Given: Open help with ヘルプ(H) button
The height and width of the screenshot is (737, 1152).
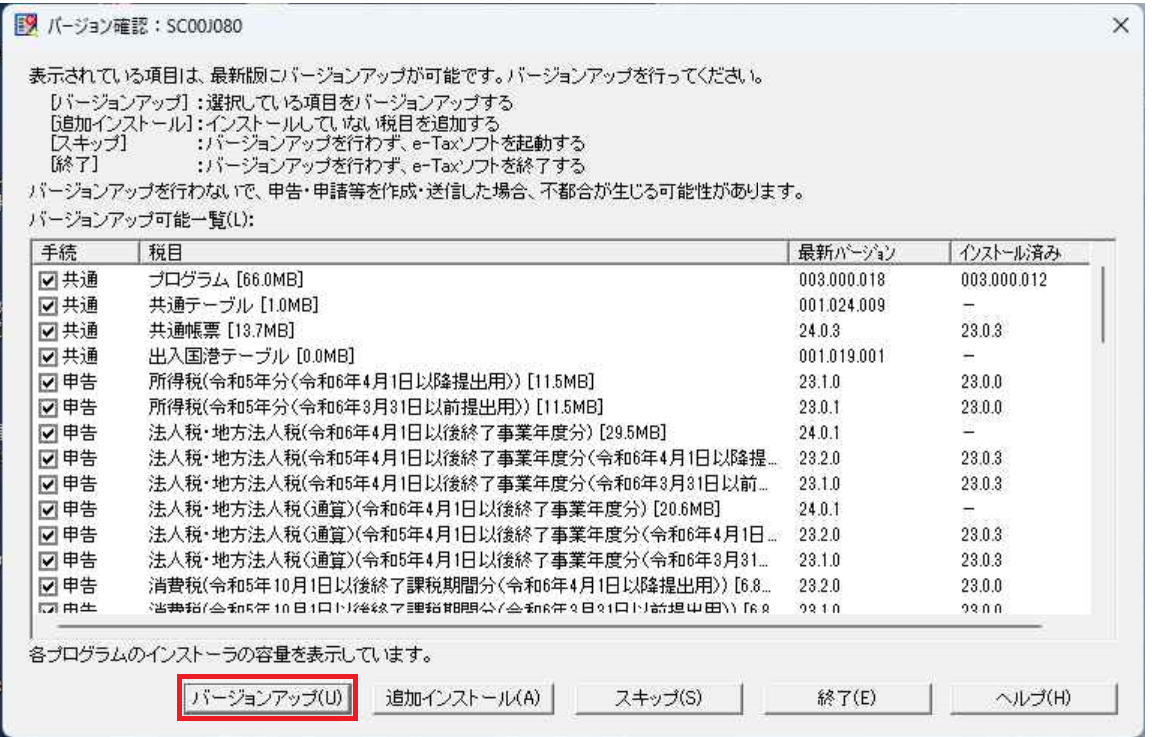Looking at the screenshot, I should 1033,698.
